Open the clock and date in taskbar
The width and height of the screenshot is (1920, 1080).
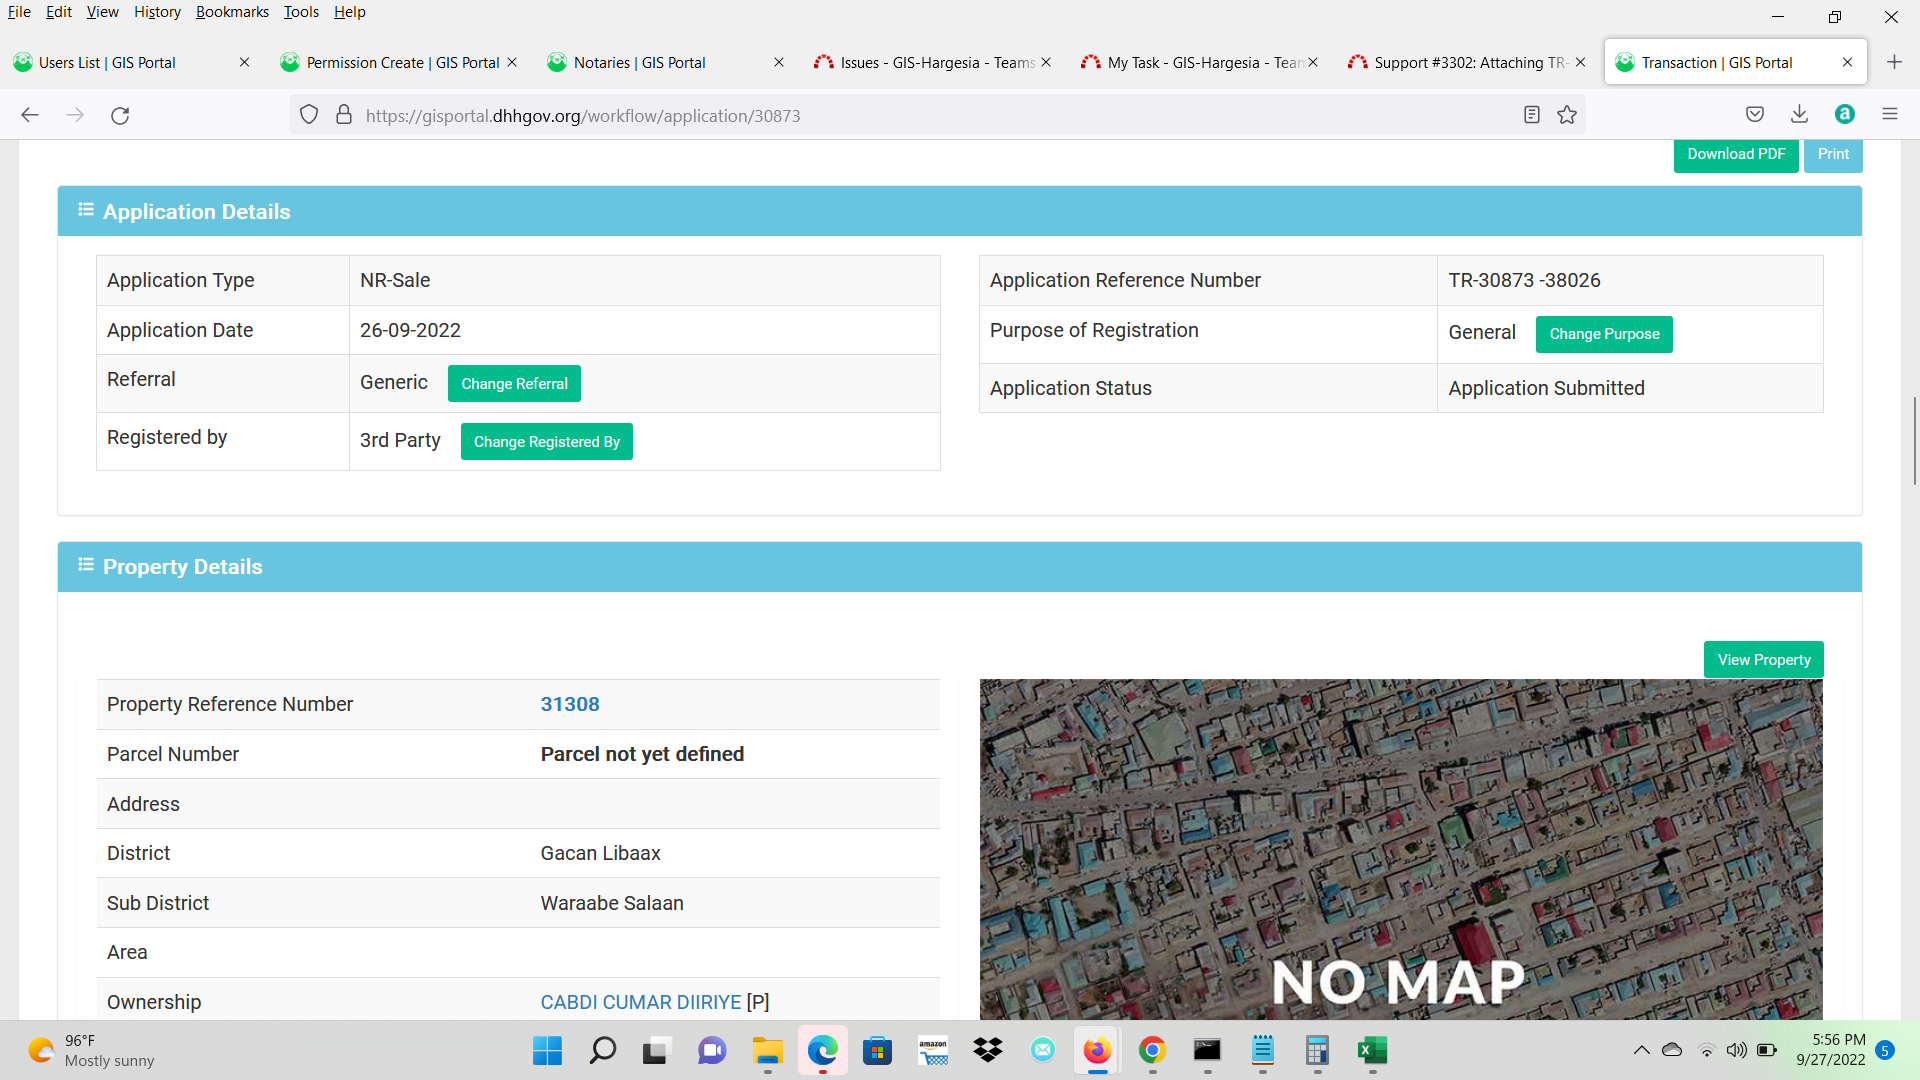coord(1830,1050)
